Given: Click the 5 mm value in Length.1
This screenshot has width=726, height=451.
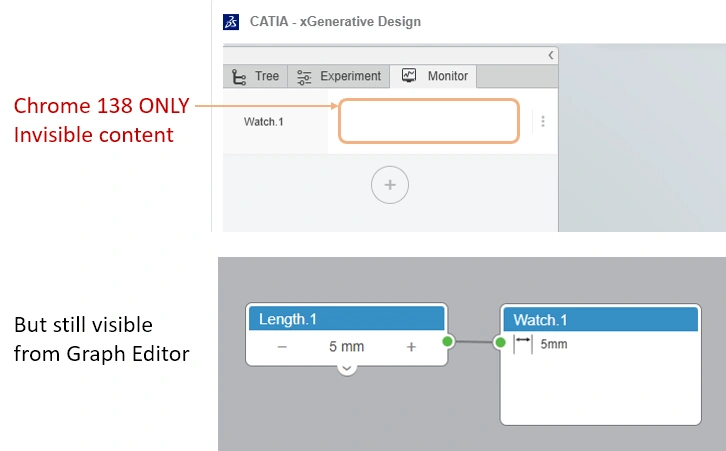Looking at the screenshot, I should pyautogui.click(x=346, y=346).
